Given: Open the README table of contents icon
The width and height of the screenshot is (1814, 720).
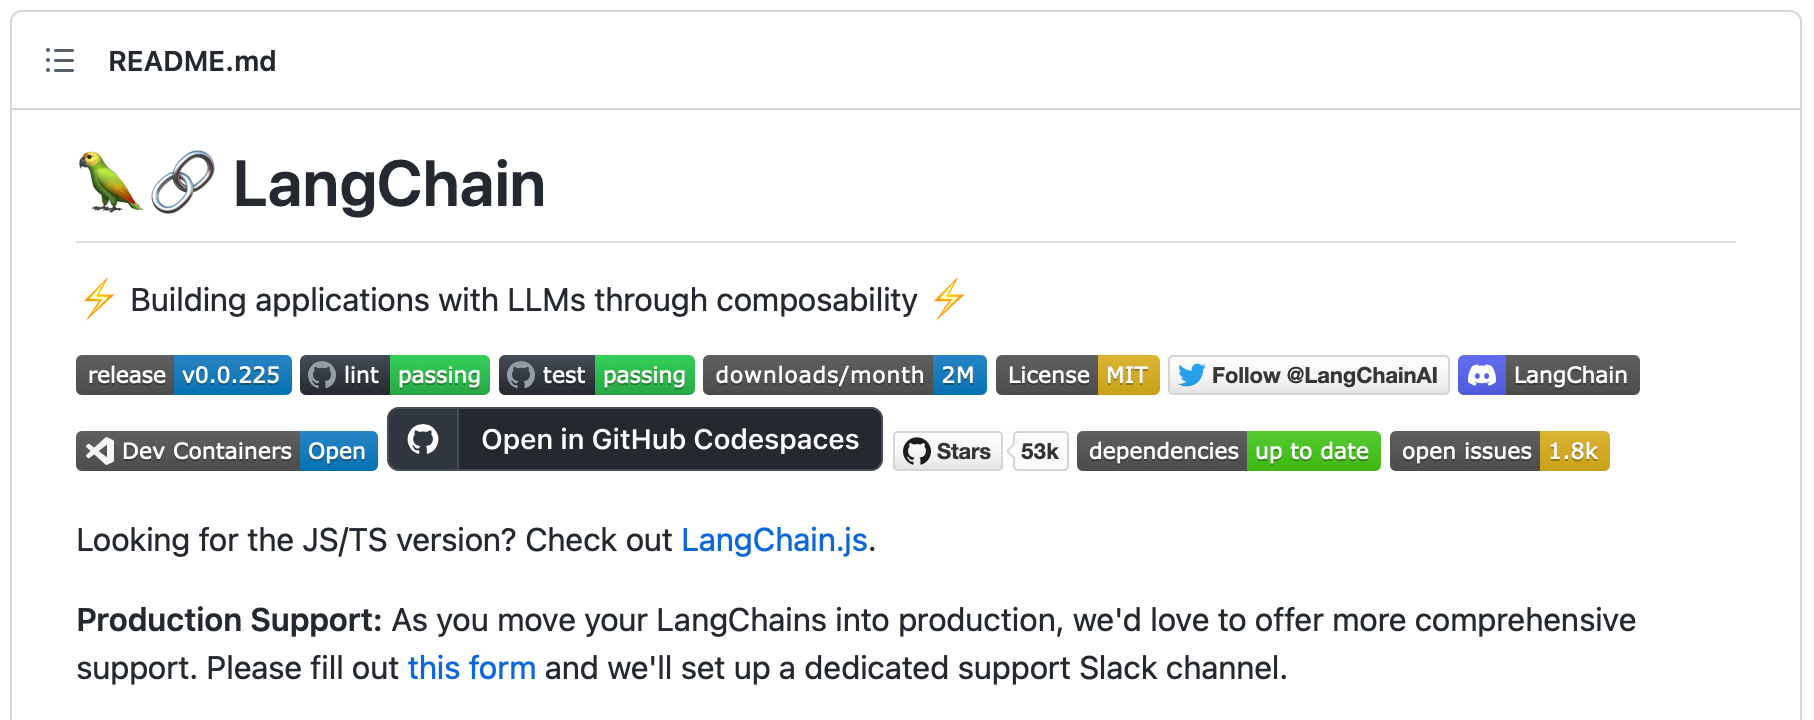Looking at the screenshot, I should (60, 61).
